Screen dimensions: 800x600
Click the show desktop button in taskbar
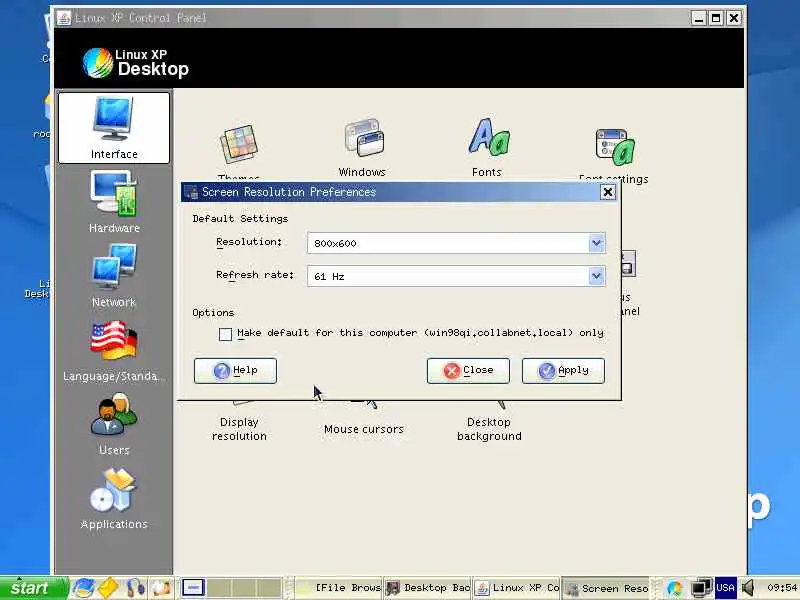[x=193, y=588]
